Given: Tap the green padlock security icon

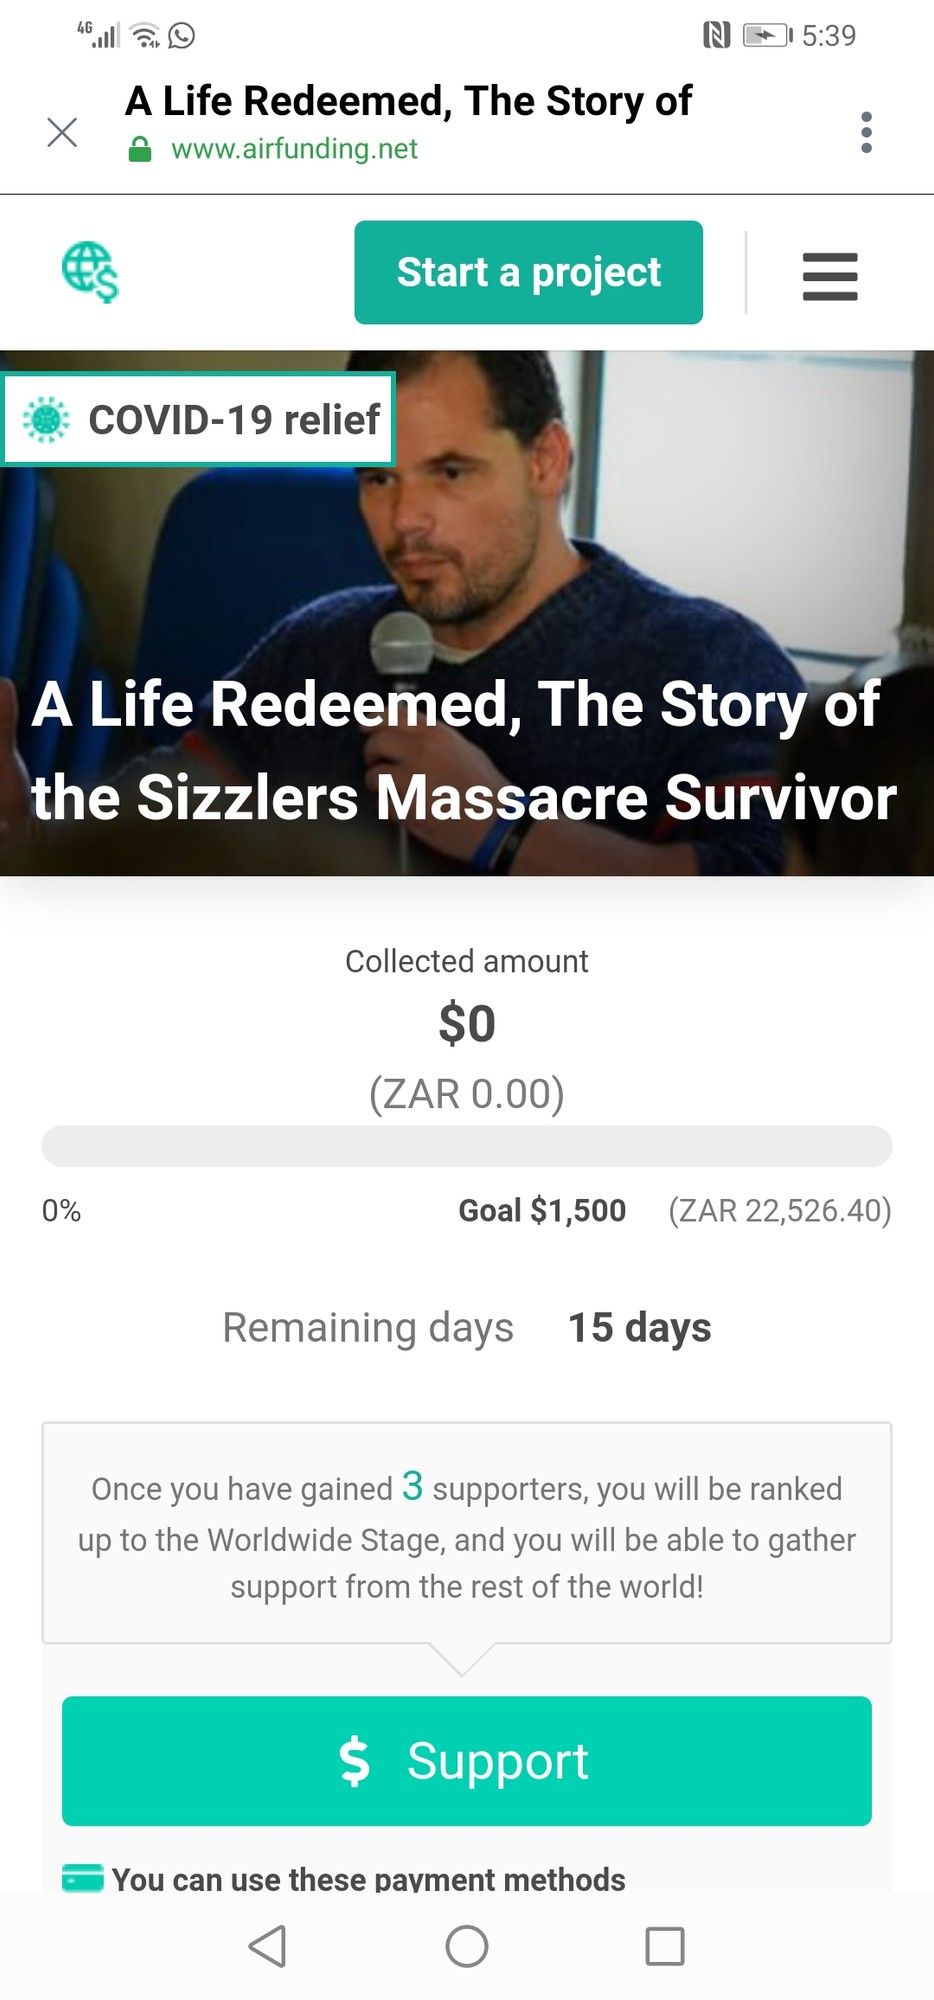Looking at the screenshot, I should [x=140, y=150].
